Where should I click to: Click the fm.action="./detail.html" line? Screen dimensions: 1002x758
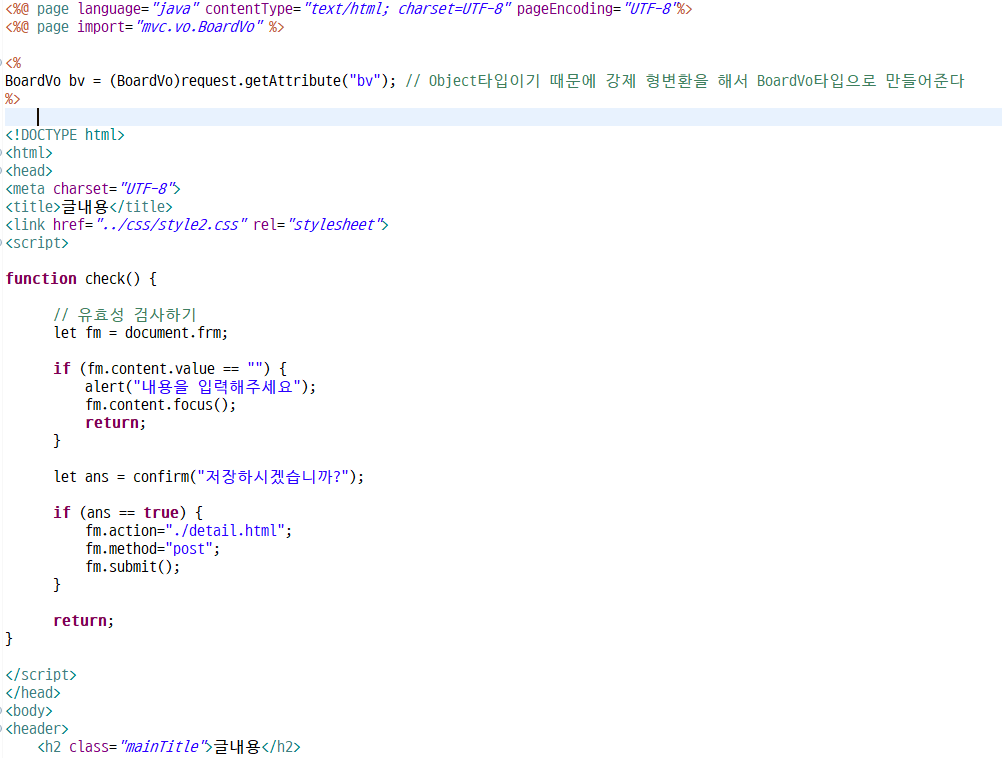click(x=189, y=530)
